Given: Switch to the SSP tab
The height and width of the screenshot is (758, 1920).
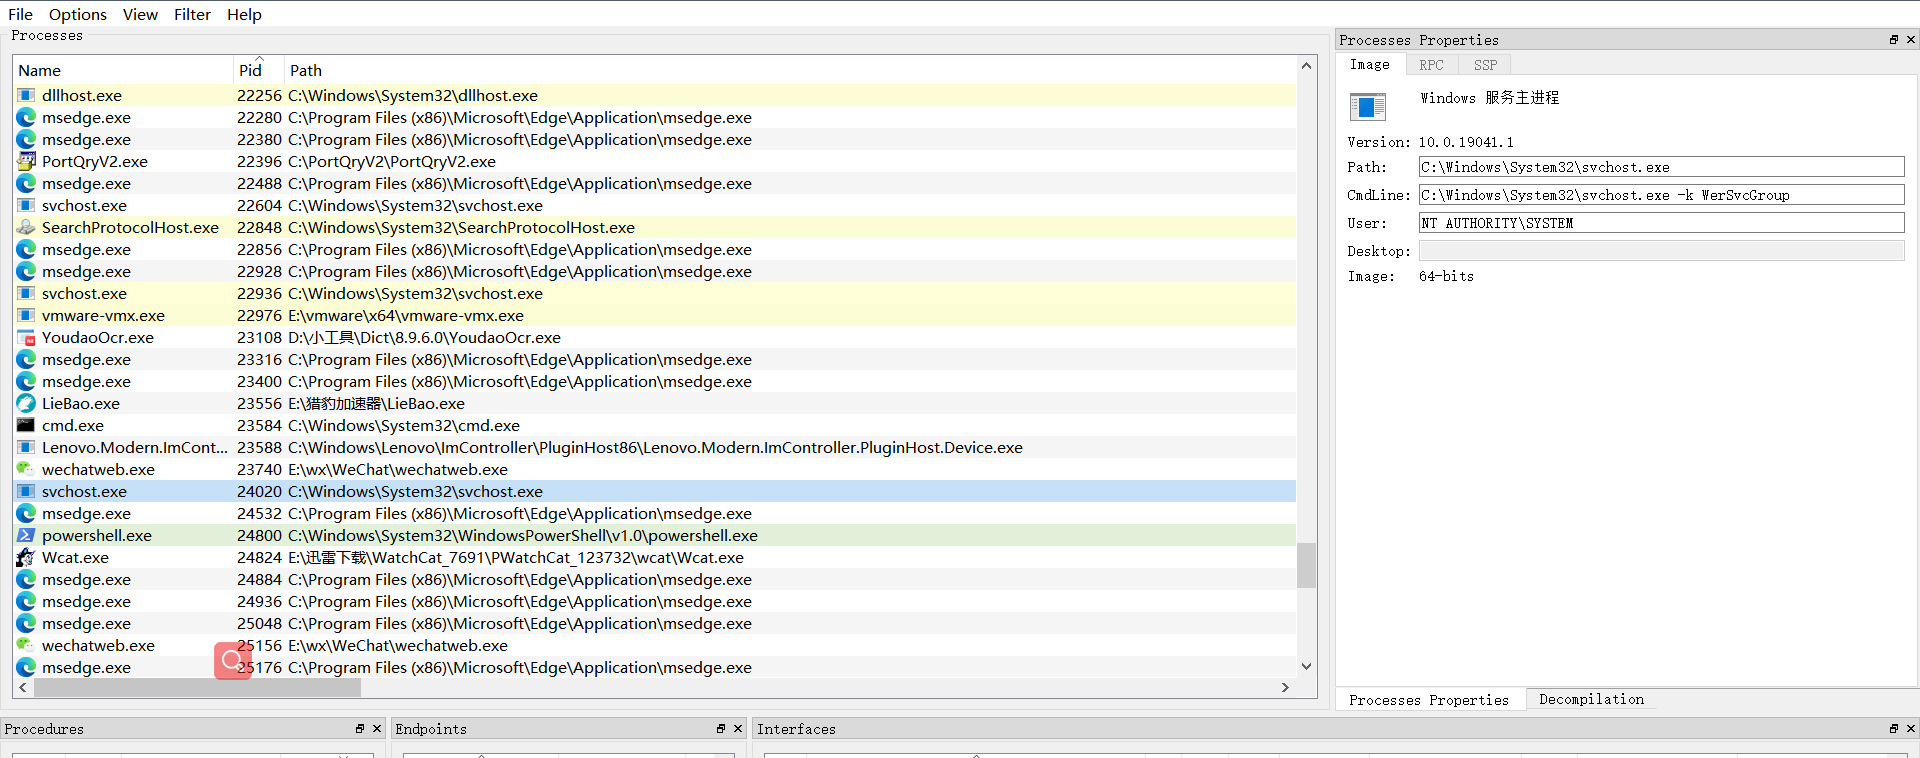Looking at the screenshot, I should click(x=1485, y=65).
